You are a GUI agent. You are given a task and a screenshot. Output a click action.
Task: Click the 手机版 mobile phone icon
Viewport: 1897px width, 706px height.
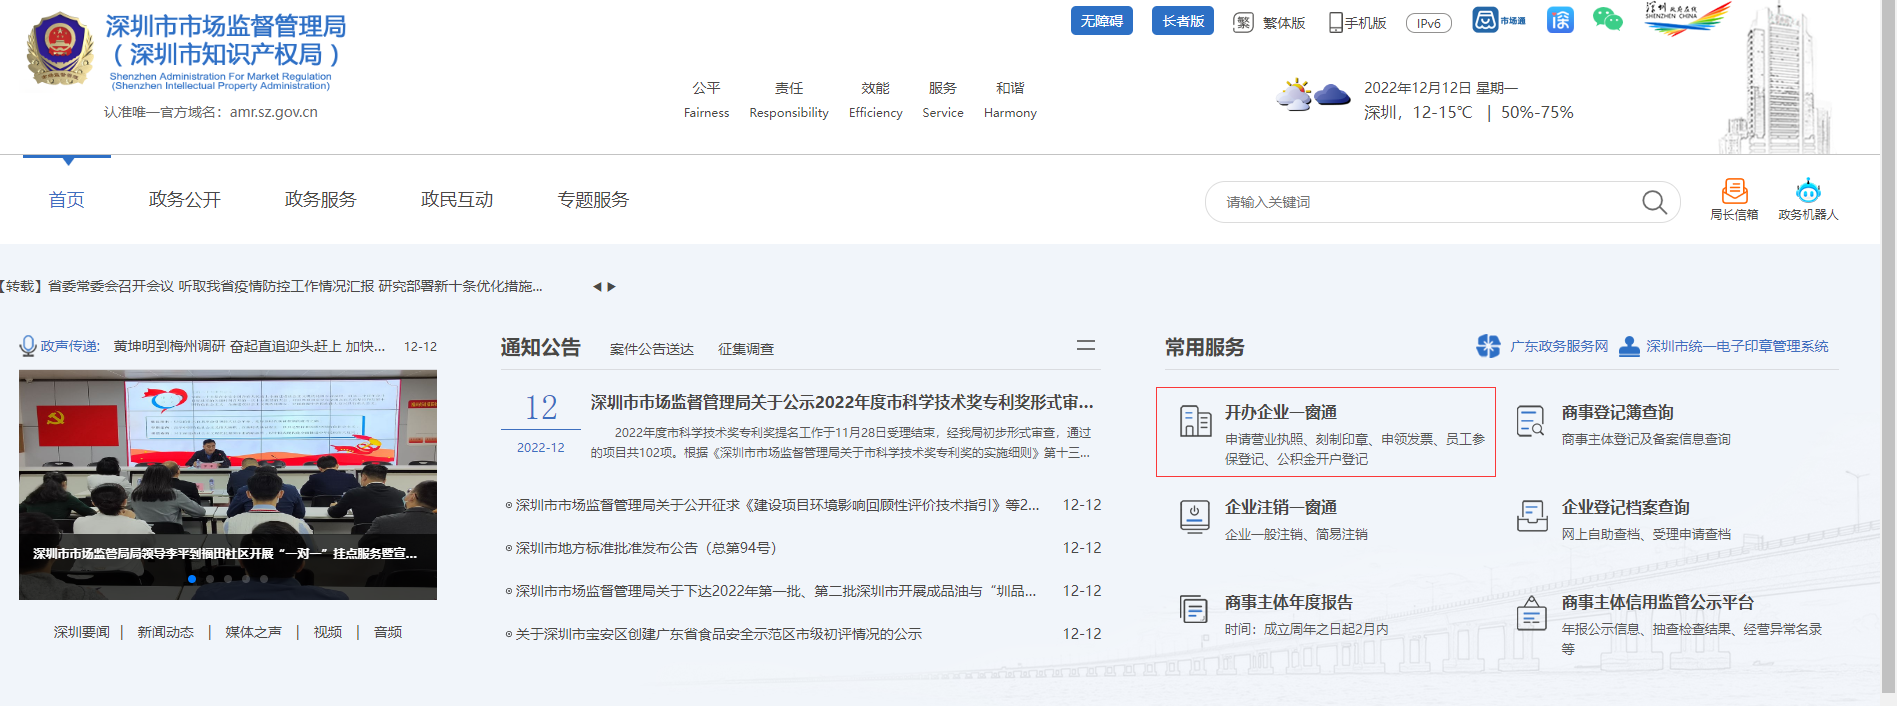[1335, 23]
